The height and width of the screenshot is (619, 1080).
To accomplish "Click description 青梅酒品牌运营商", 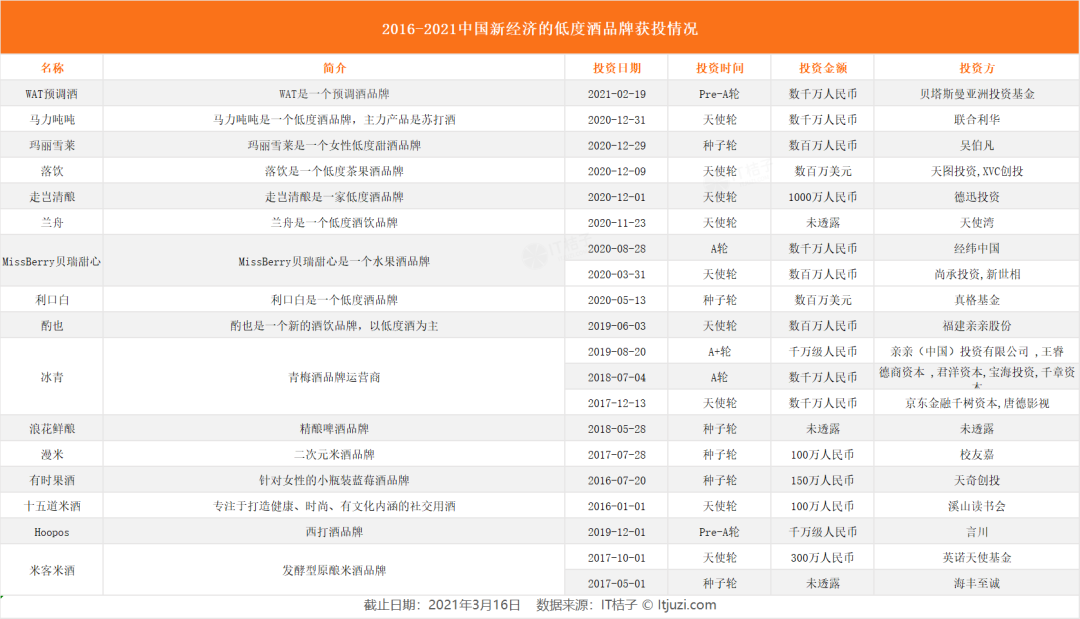I will (334, 377).
